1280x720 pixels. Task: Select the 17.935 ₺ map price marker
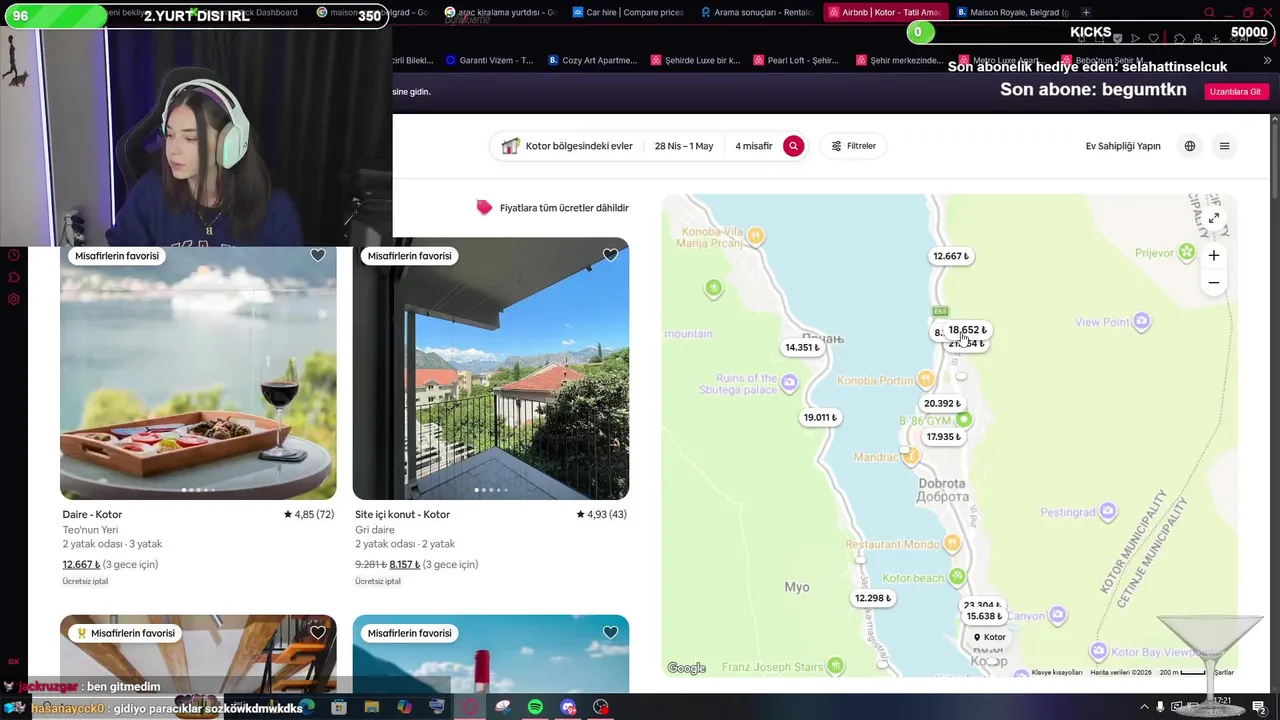click(x=944, y=437)
